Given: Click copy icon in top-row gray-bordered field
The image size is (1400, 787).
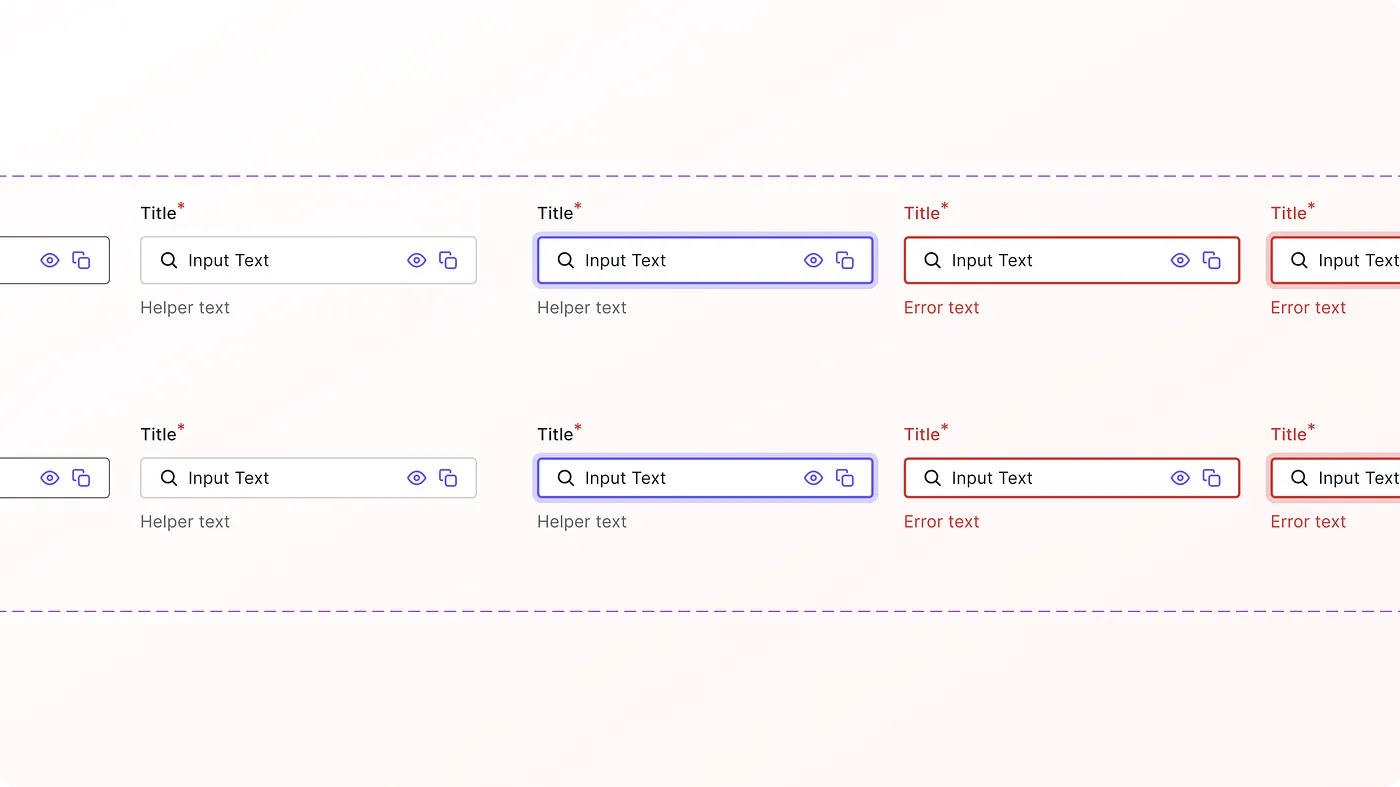Looking at the screenshot, I should pyautogui.click(x=448, y=260).
